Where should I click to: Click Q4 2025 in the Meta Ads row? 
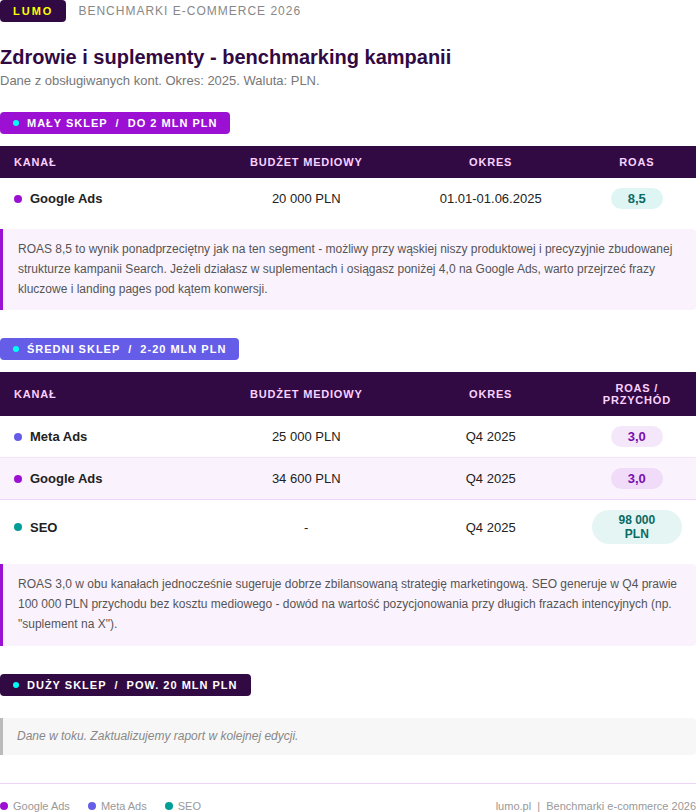point(490,437)
